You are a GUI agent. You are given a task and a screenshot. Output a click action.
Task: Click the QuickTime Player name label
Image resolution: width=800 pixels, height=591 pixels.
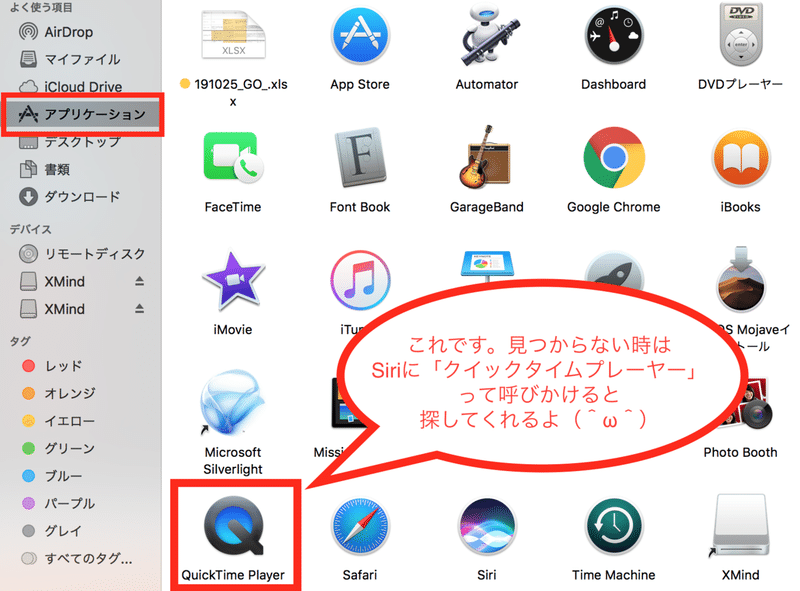coord(233,575)
